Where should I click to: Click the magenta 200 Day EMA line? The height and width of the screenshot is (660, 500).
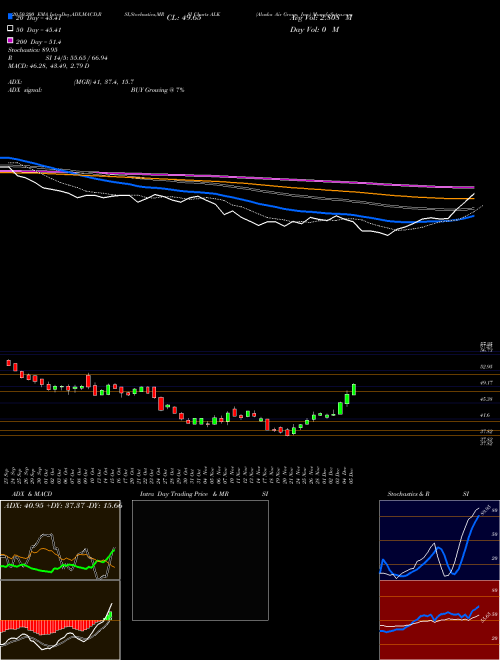(237, 178)
